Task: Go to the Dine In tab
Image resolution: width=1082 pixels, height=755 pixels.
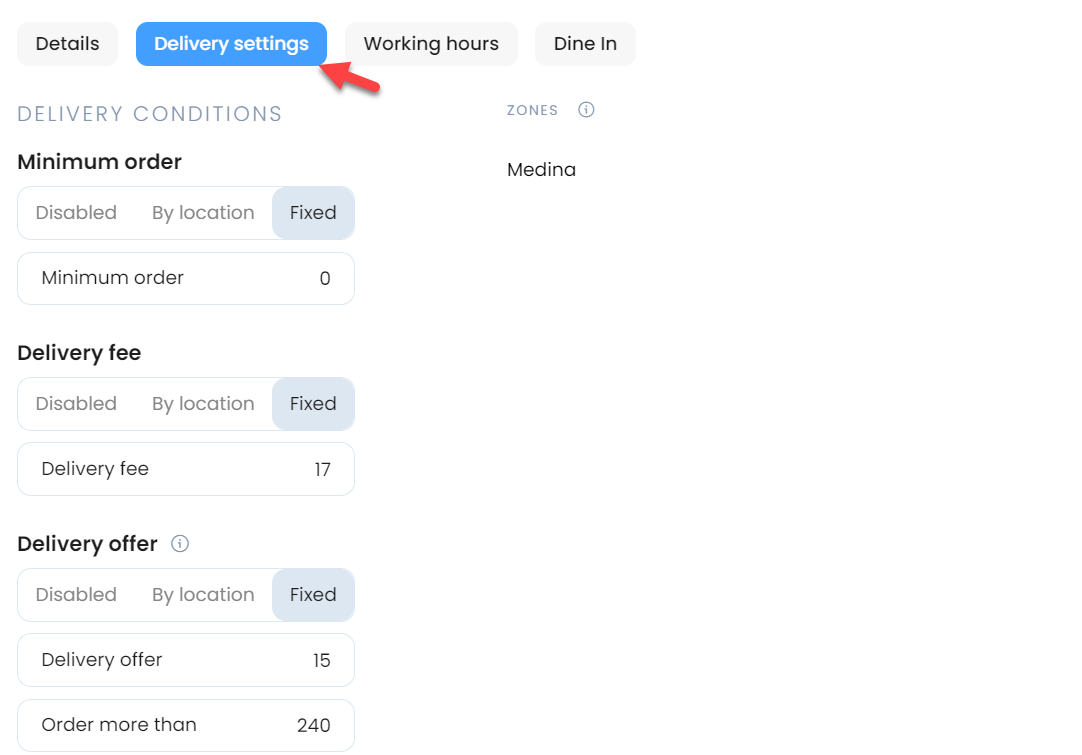Action: (x=585, y=44)
